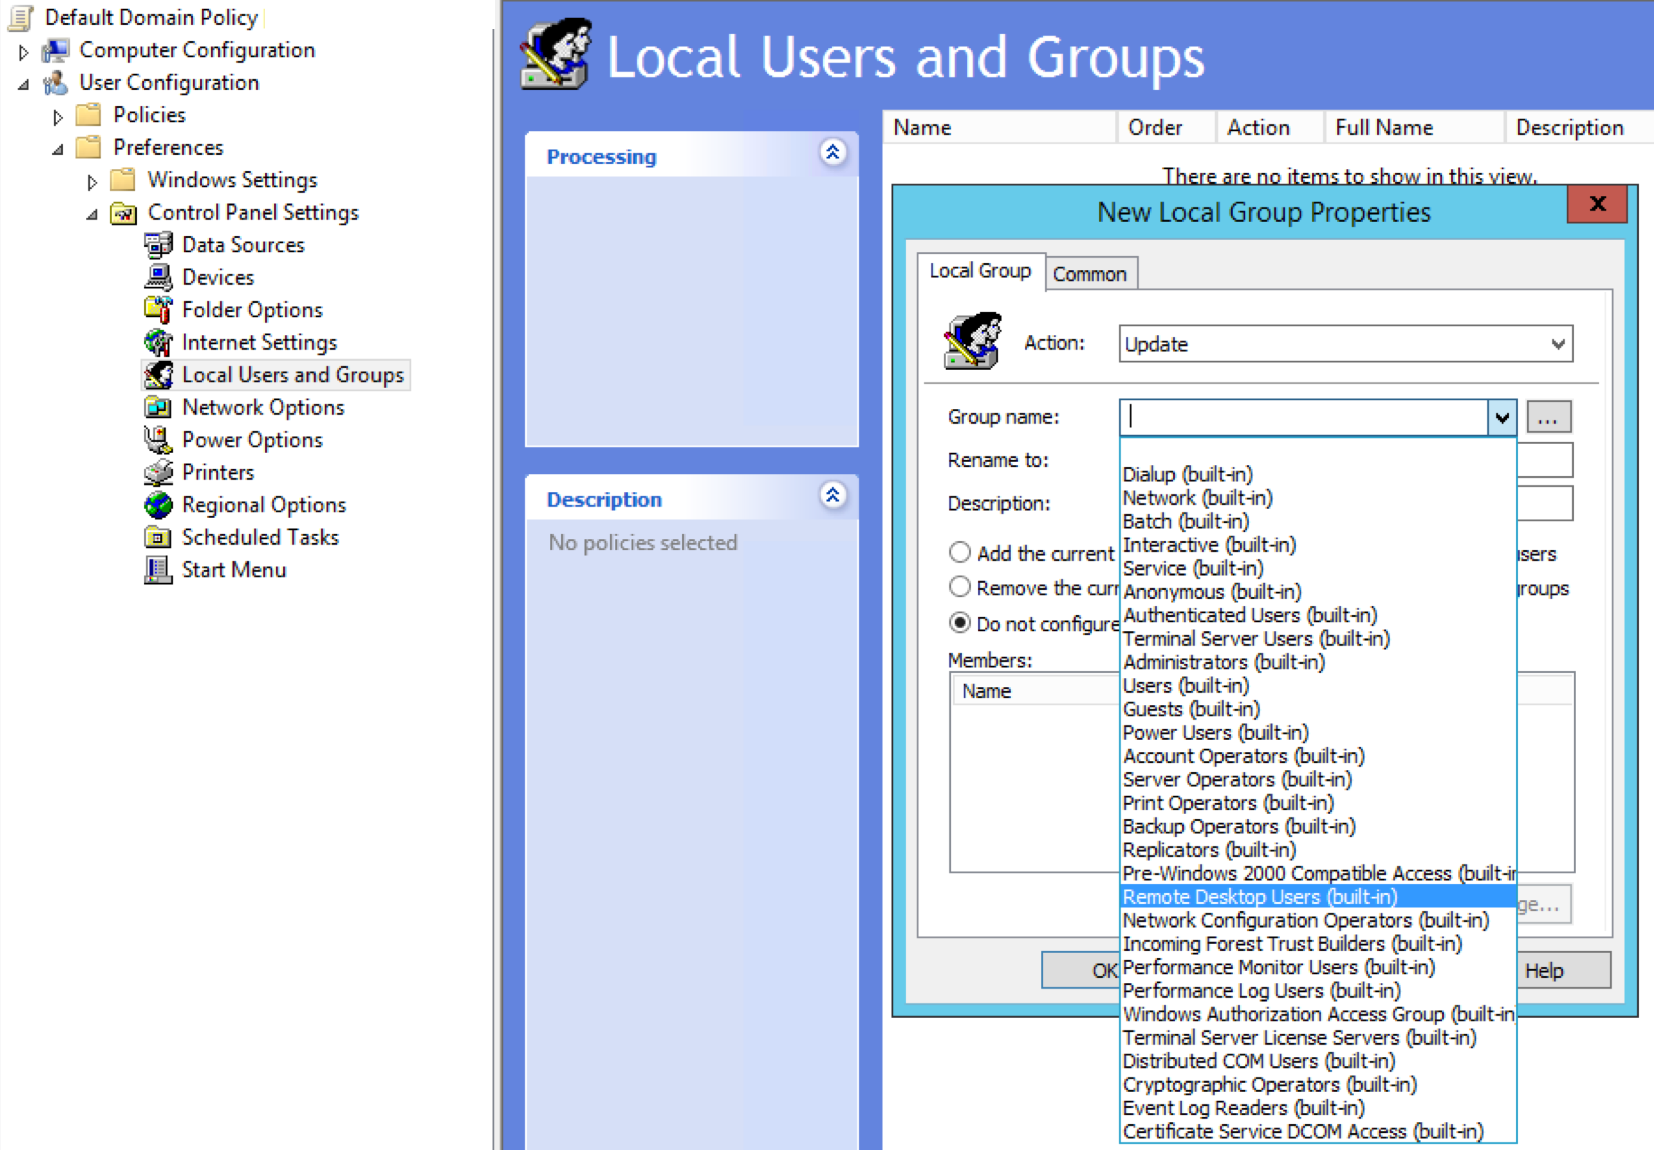1654x1150 pixels.
Task: Click the Regional Options globe icon
Action: click(158, 505)
